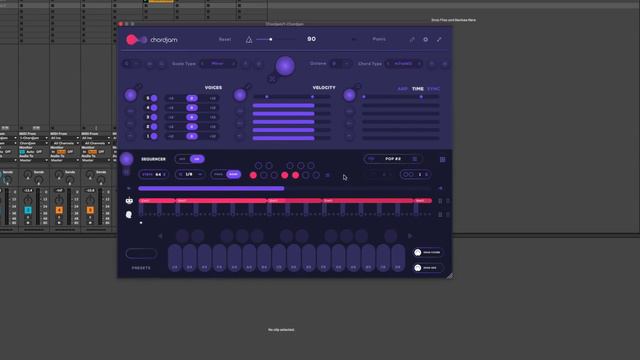This screenshot has height=360, width=640.
Task: Open MIDI From 1-Chordjam dropdown in Ableton
Action: (x=33, y=138)
